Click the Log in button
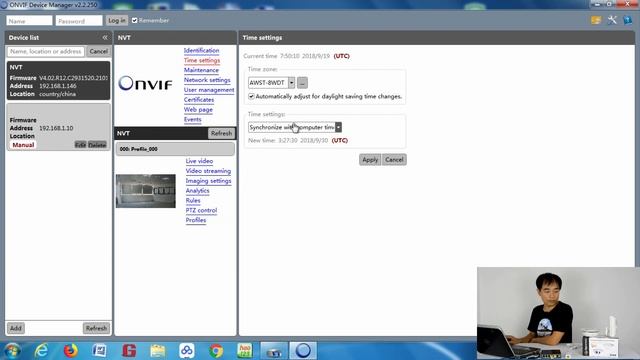The height and width of the screenshot is (360, 640). tap(117, 20)
